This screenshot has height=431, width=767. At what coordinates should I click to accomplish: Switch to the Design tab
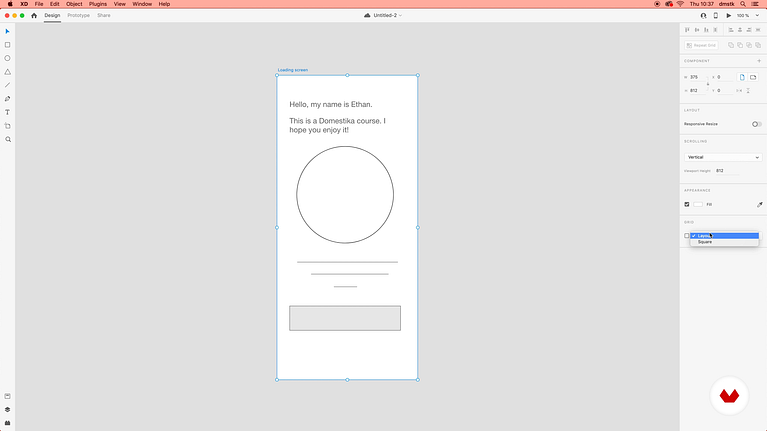[52, 16]
